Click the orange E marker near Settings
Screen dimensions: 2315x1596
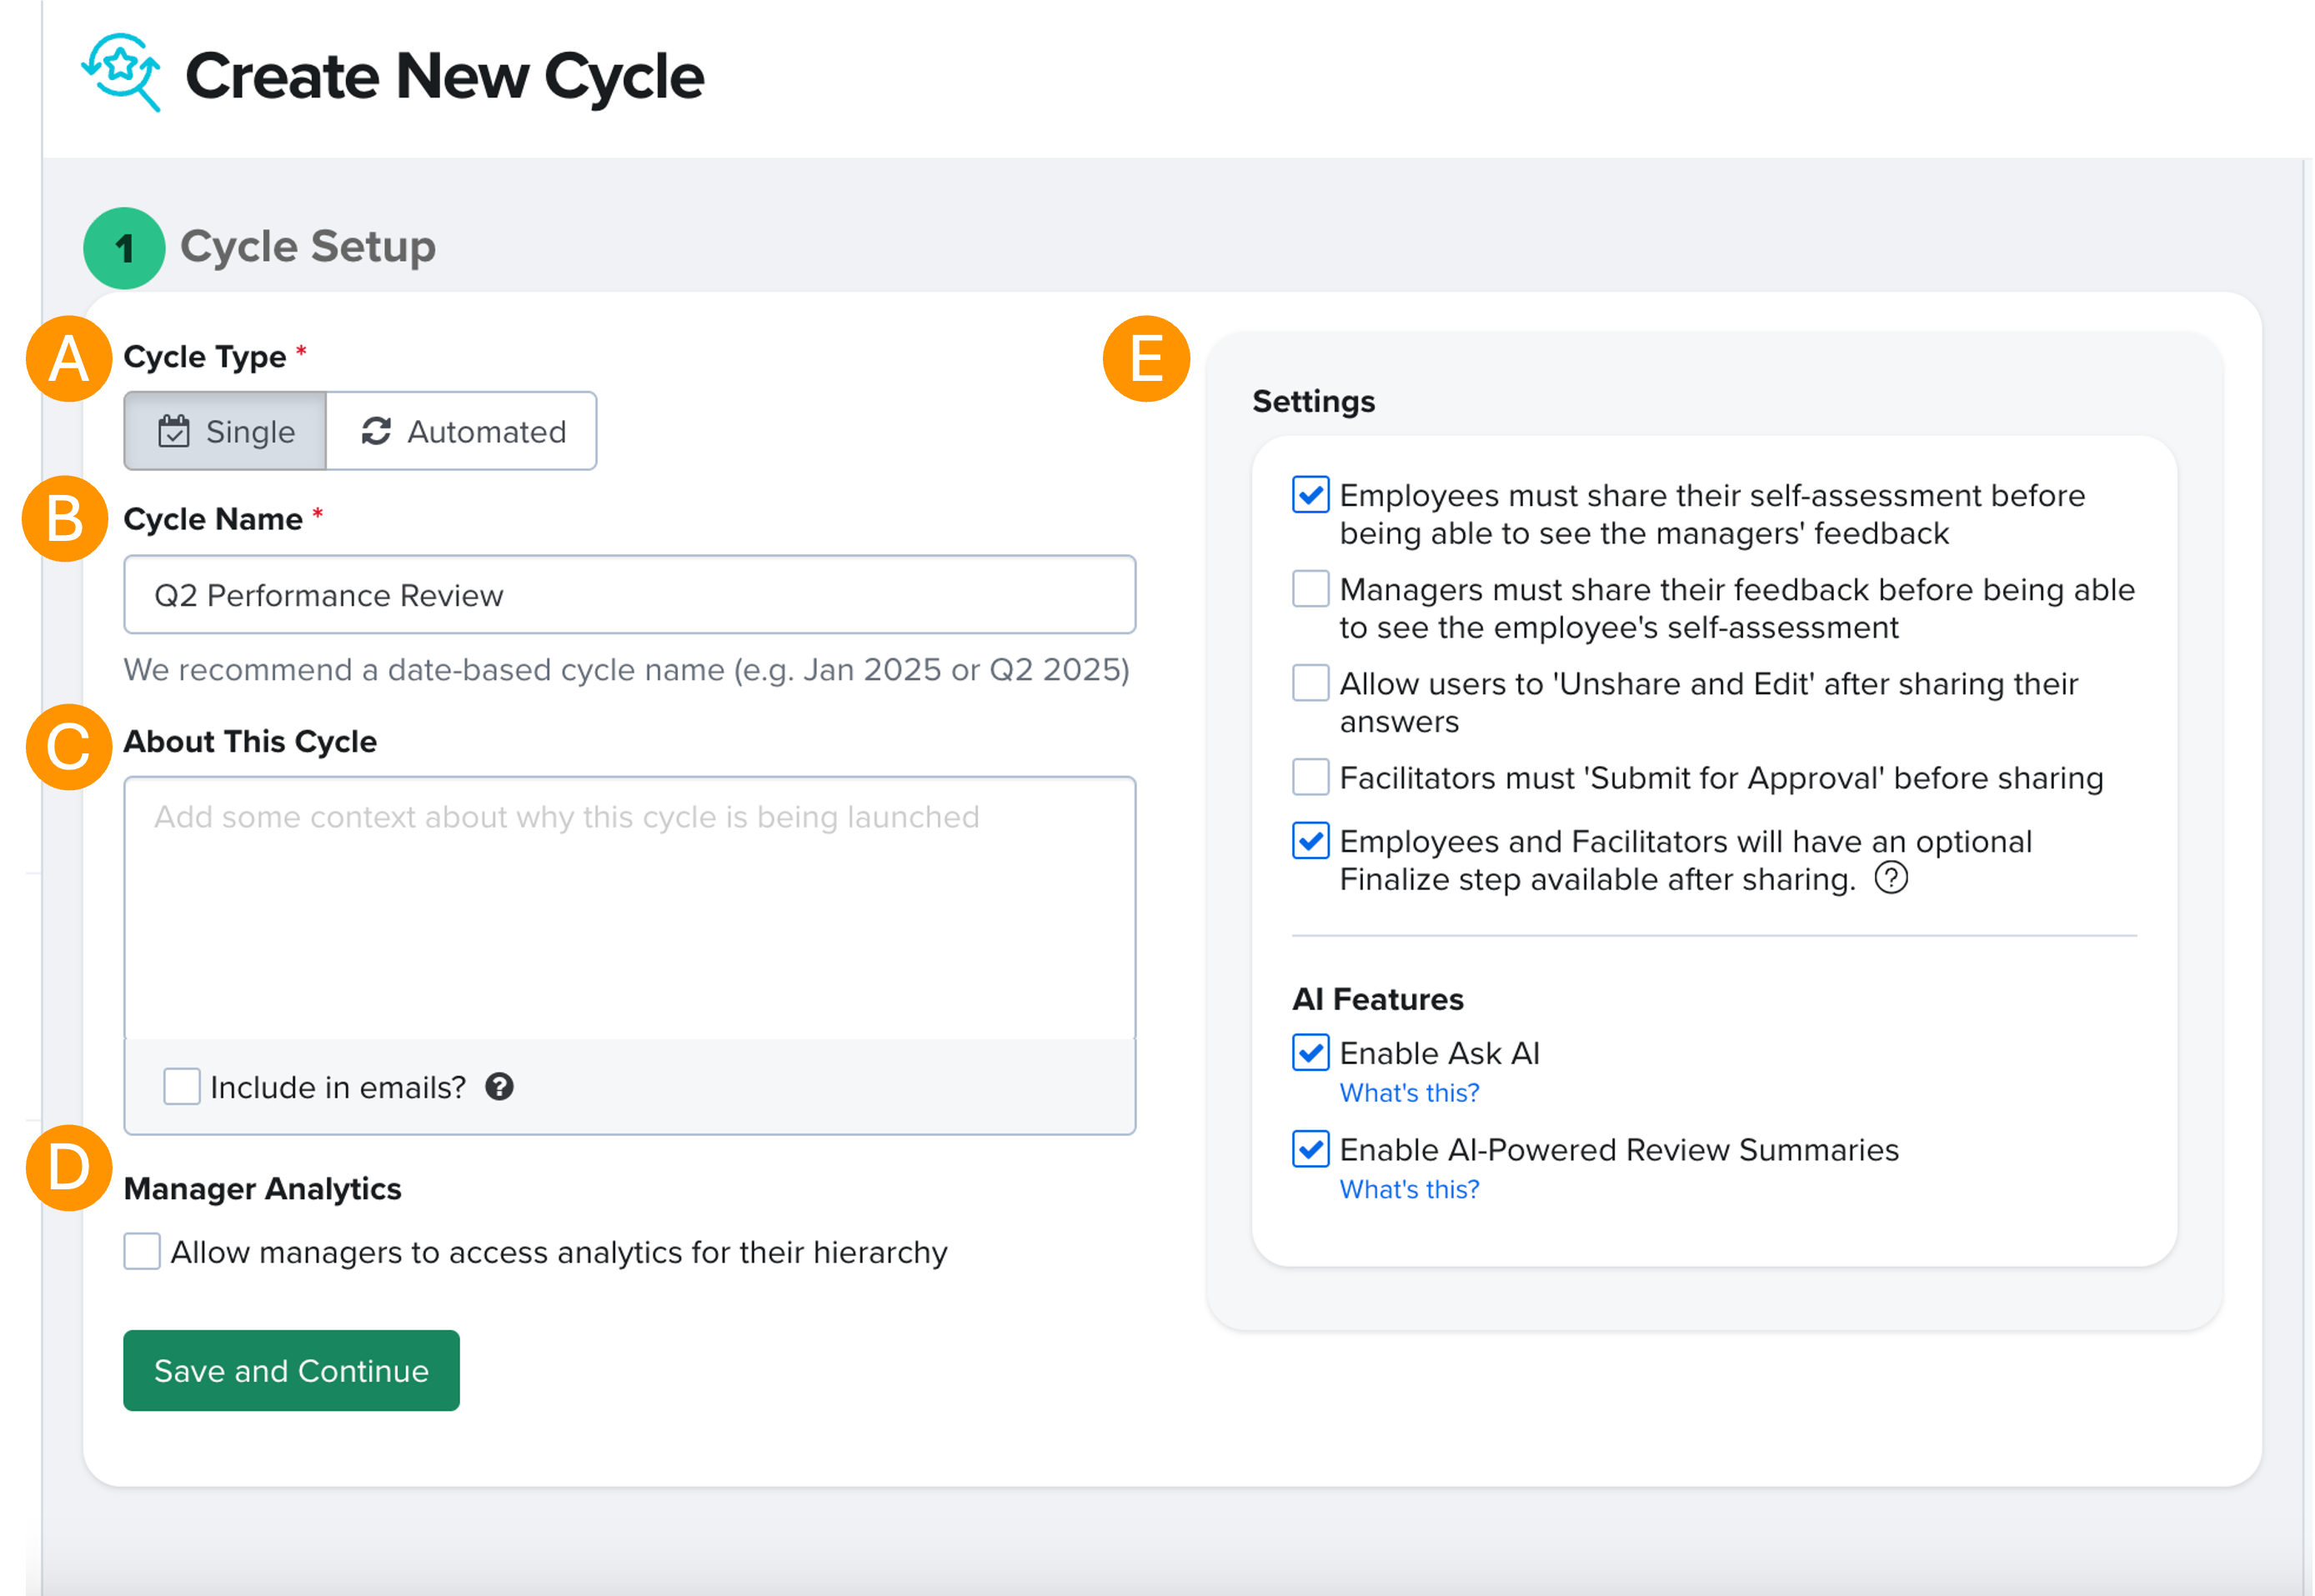click(x=1146, y=359)
